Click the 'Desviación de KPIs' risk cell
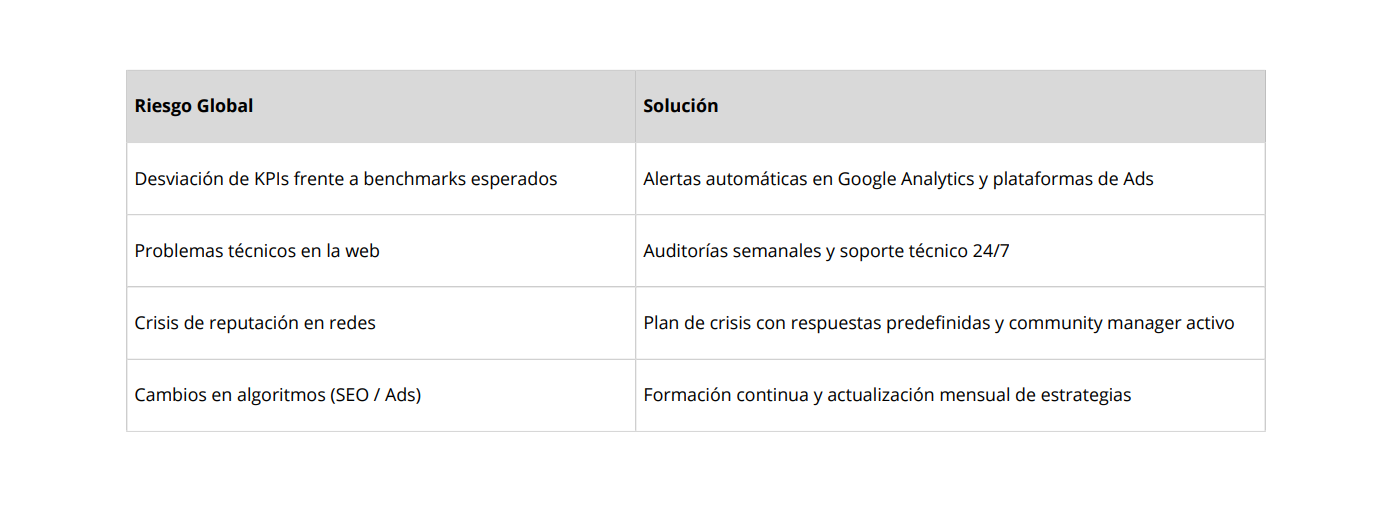 [x=346, y=179]
